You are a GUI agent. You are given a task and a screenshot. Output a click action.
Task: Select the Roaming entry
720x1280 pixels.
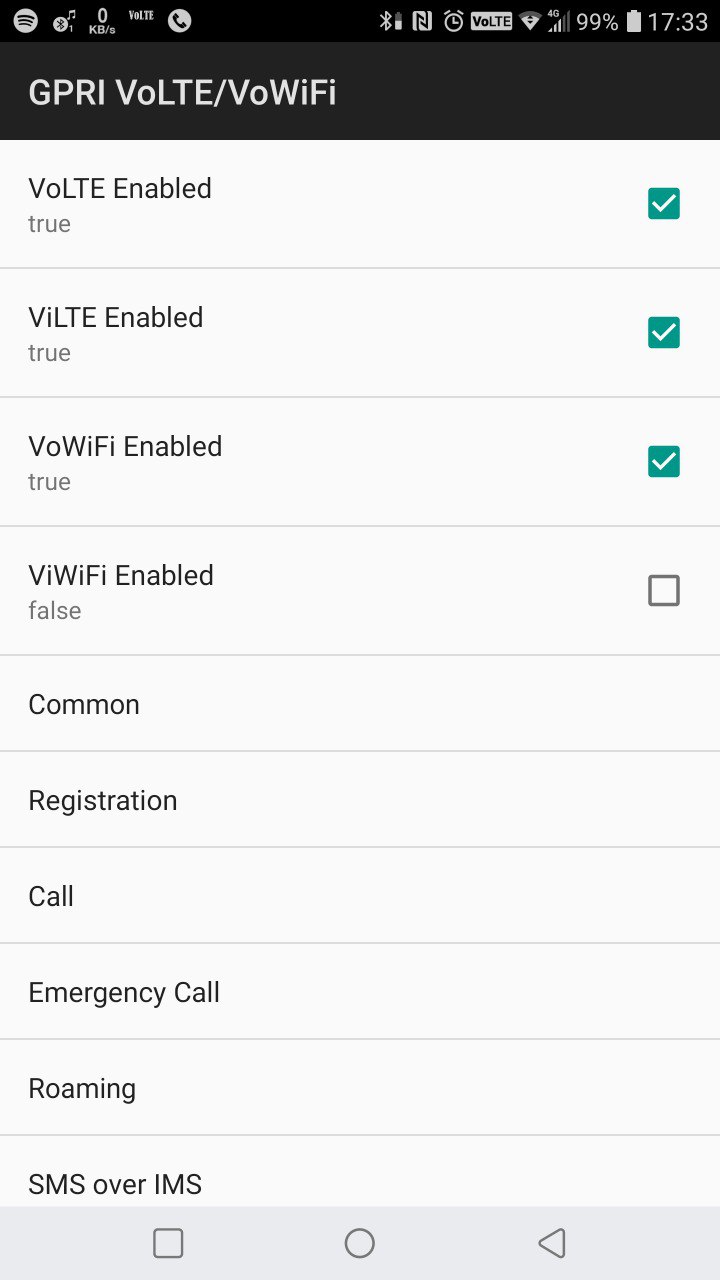click(x=82, y=1088)
